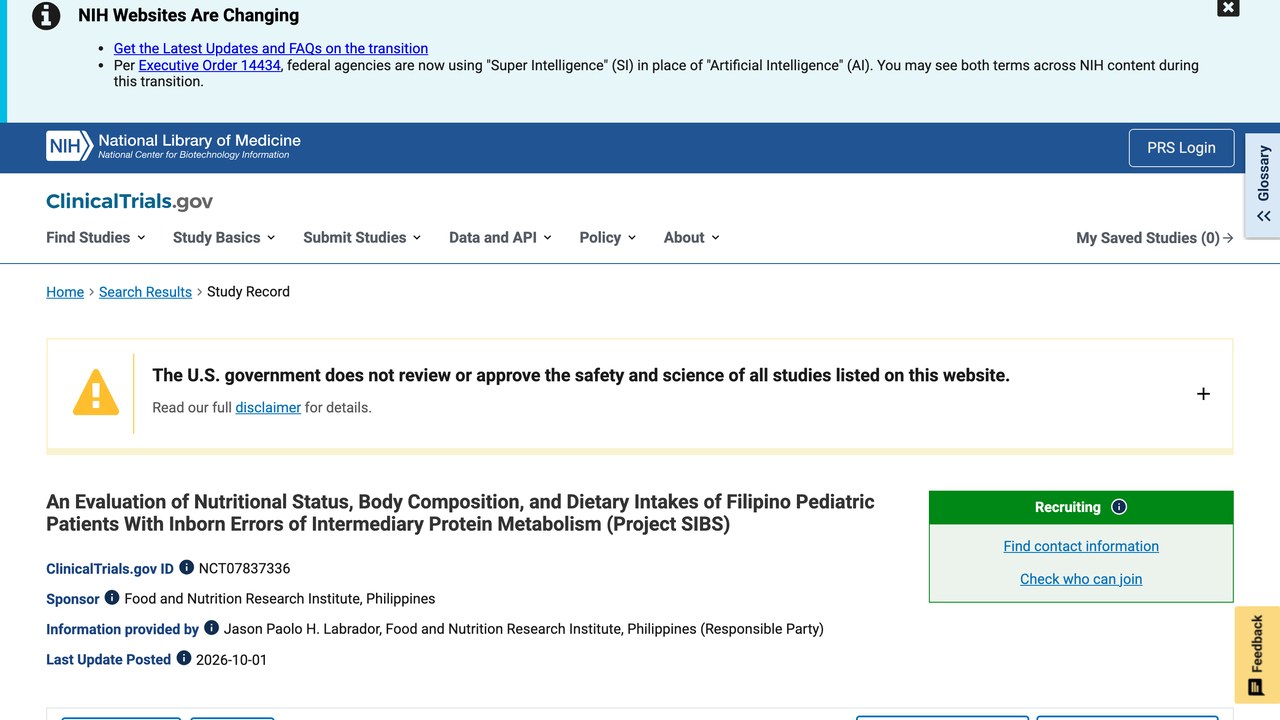Open the Submit Studies dropdown
This screenshot has height=720, width=1280.
[362, 237]
